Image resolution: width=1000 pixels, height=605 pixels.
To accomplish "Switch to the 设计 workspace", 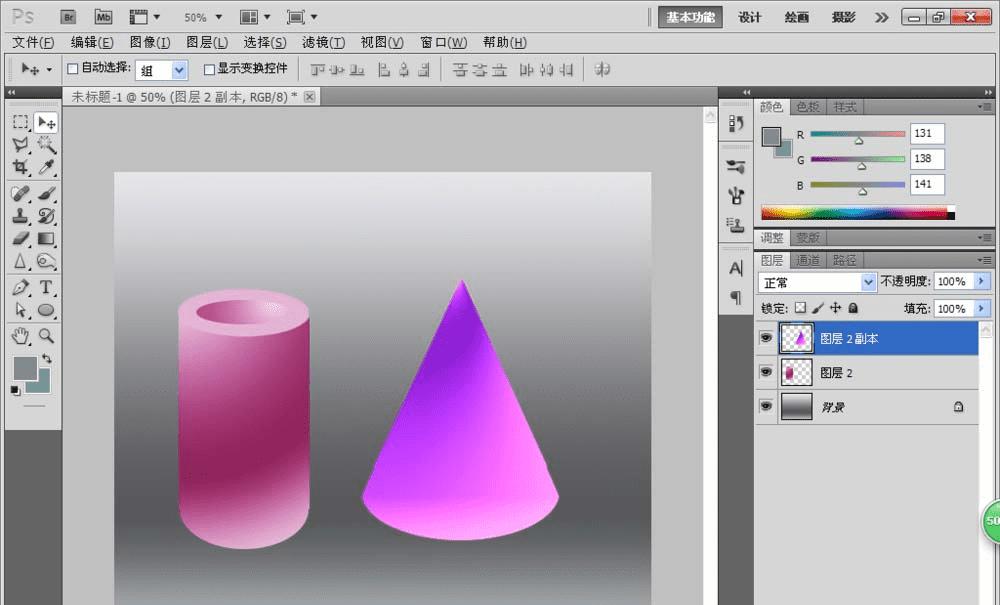I will 750,17.
